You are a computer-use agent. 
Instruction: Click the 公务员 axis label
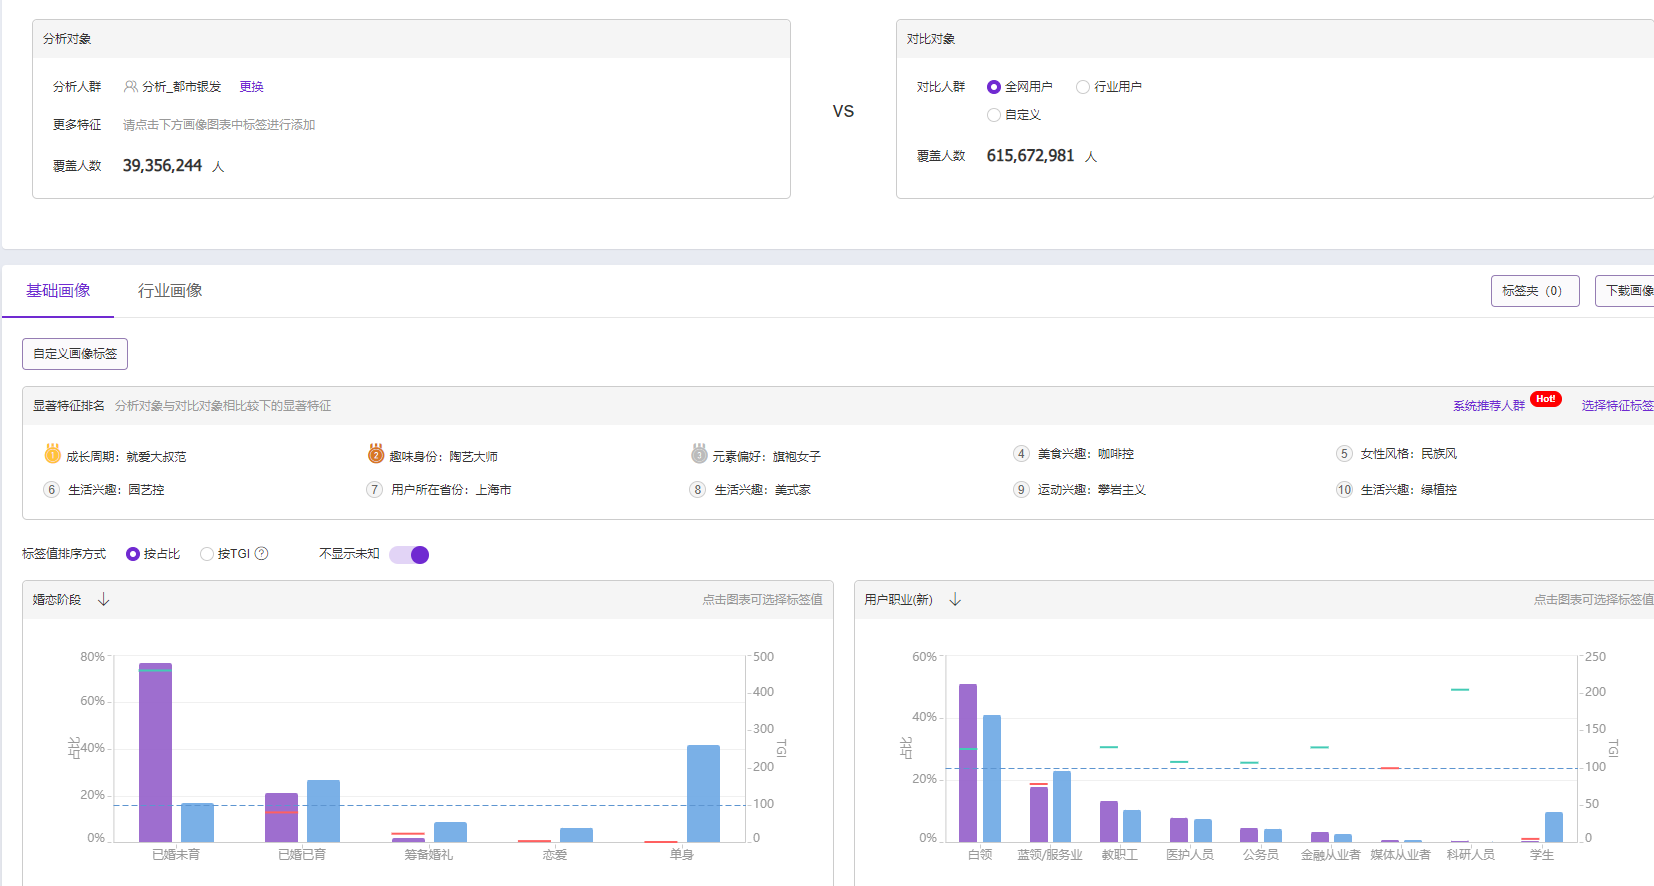[x=1261, y=855]
